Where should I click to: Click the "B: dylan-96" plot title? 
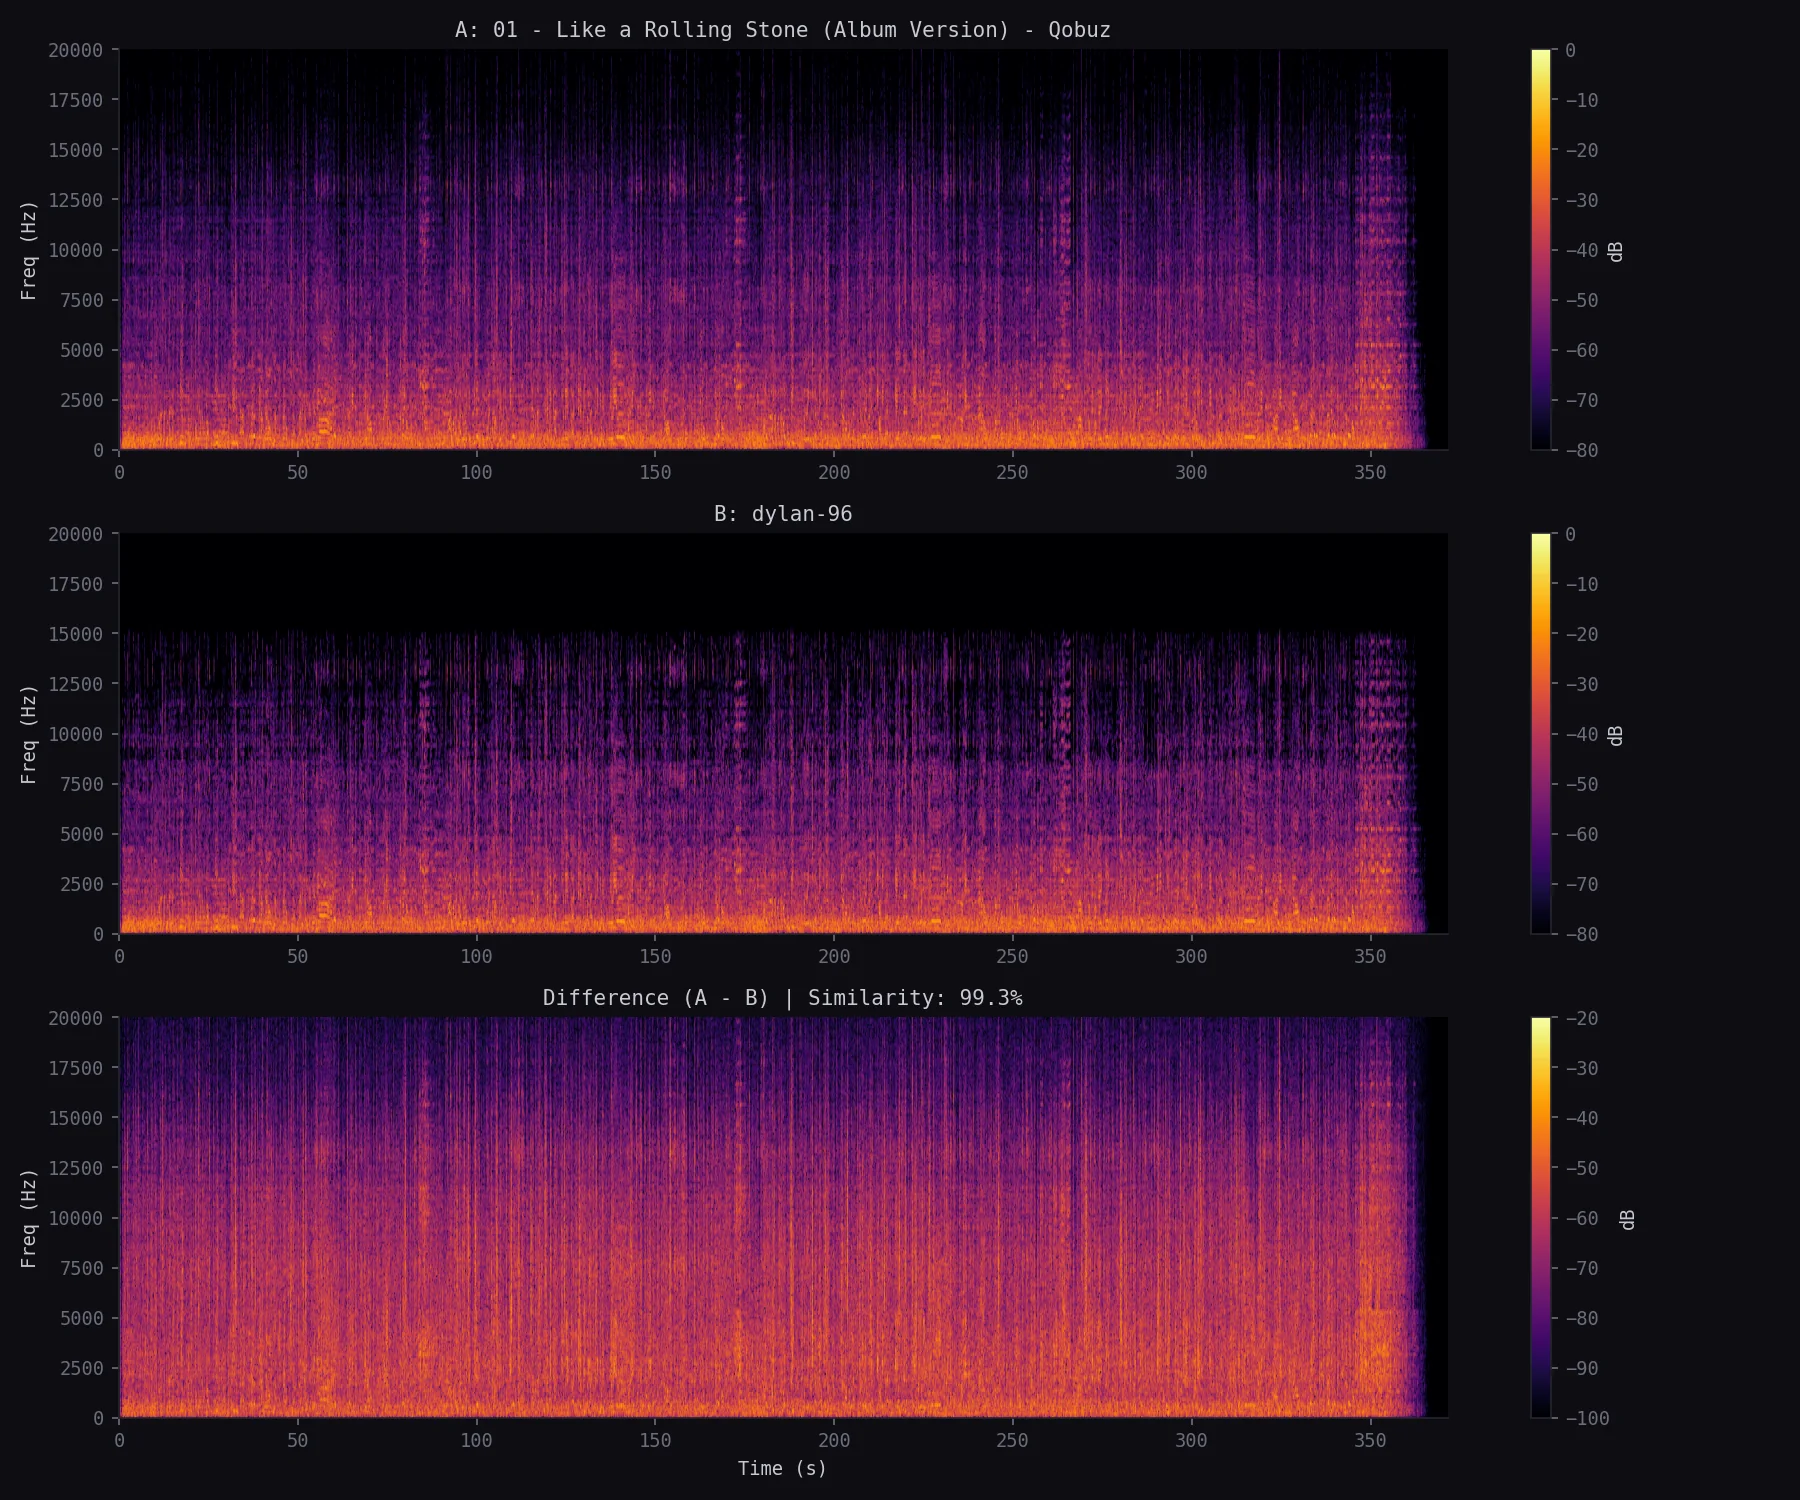coord(783,514)
